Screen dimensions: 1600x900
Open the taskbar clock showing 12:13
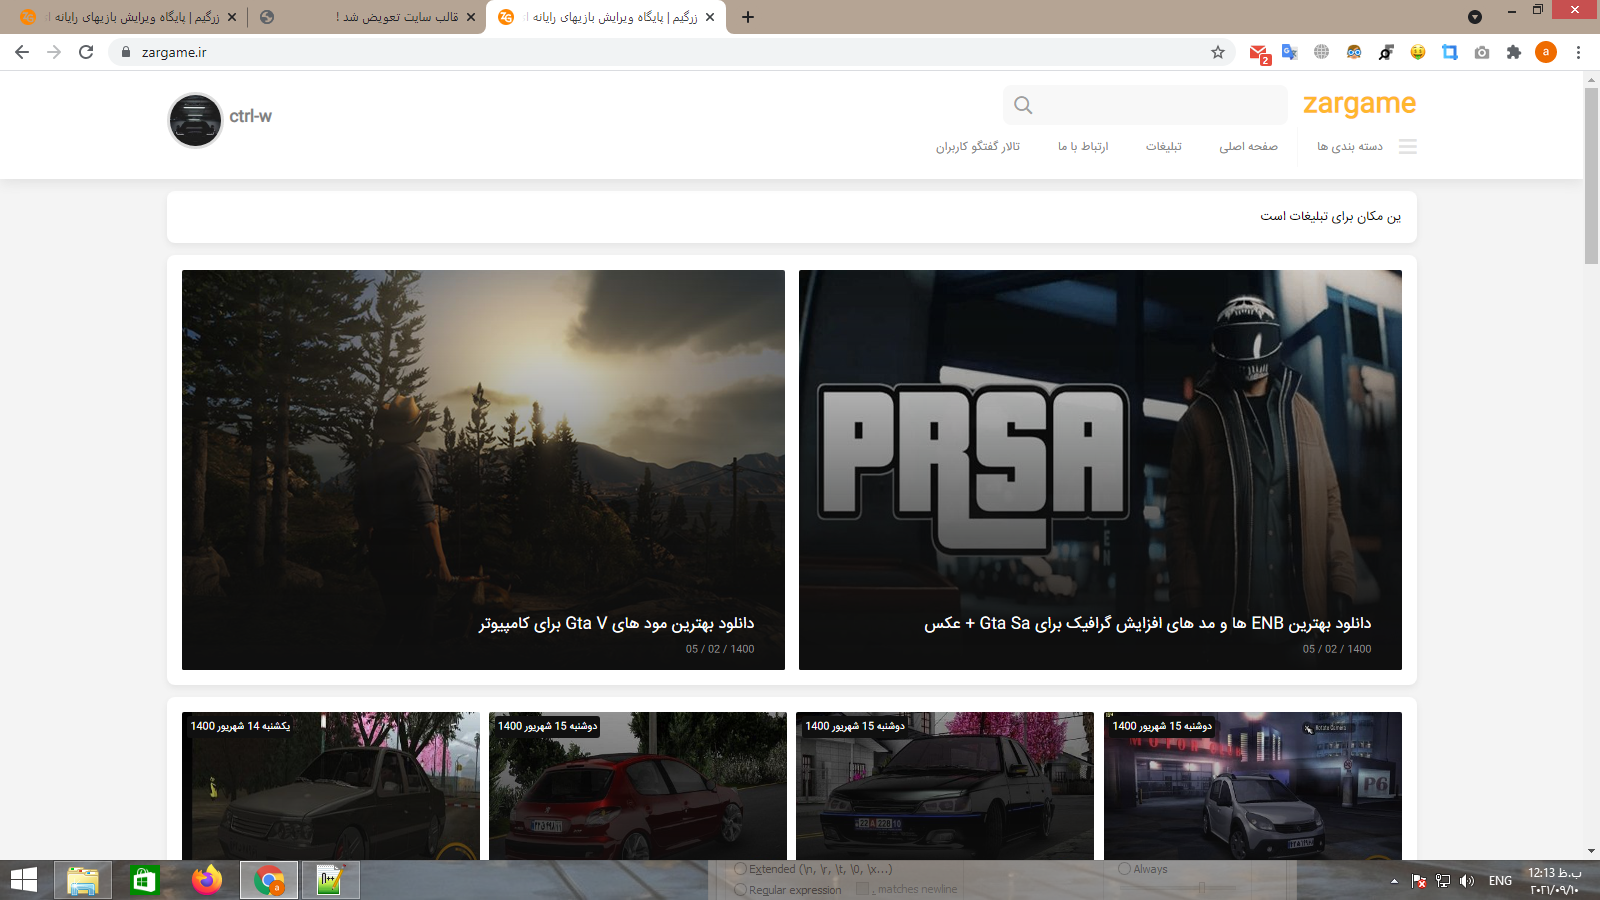pos(1554,881)
